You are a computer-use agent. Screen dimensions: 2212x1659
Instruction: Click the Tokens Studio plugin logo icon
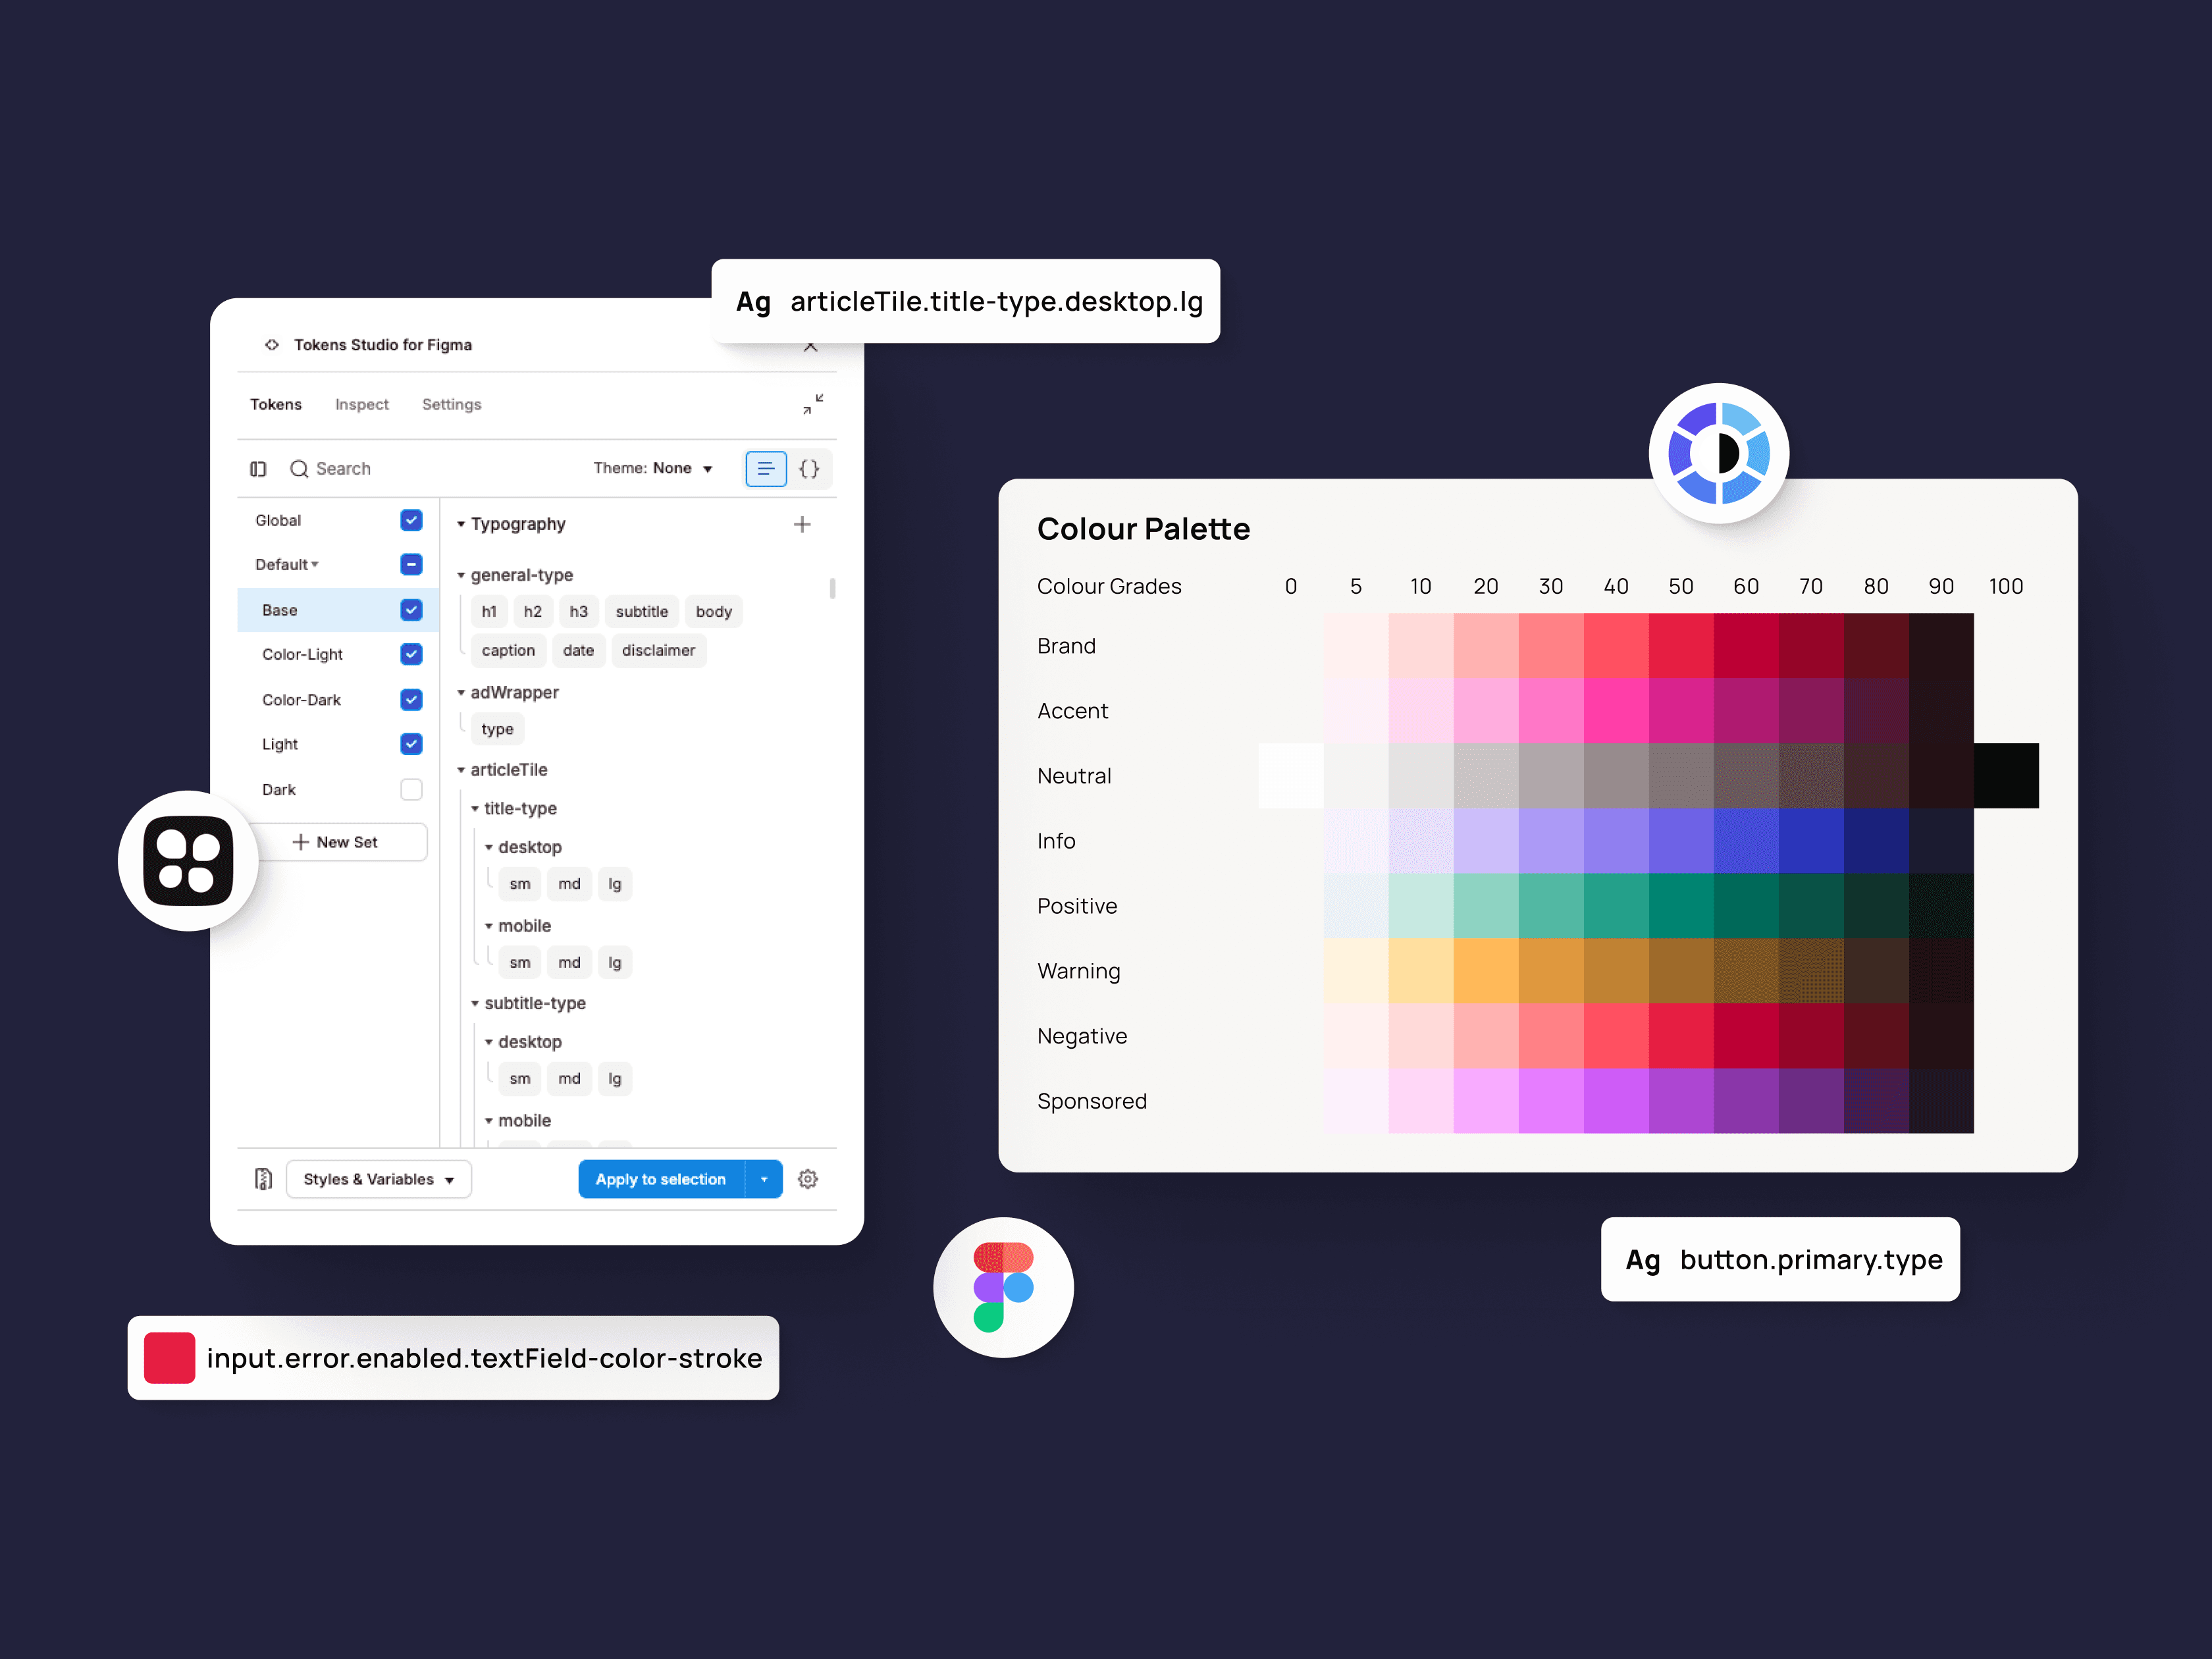point(271,345)
